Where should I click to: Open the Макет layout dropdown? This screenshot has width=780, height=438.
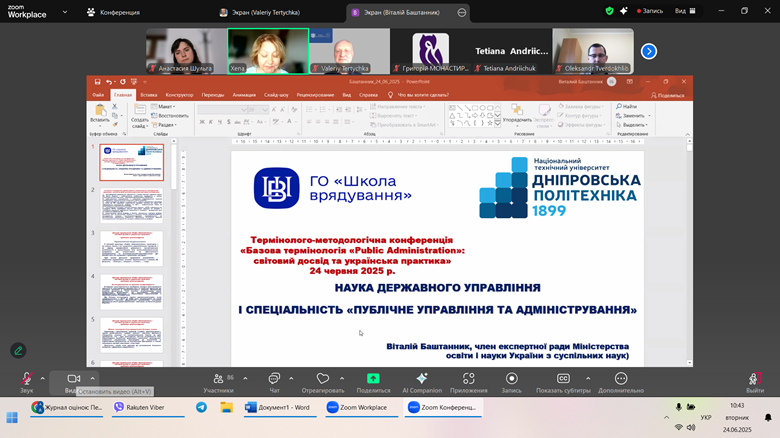pos(164,107)
